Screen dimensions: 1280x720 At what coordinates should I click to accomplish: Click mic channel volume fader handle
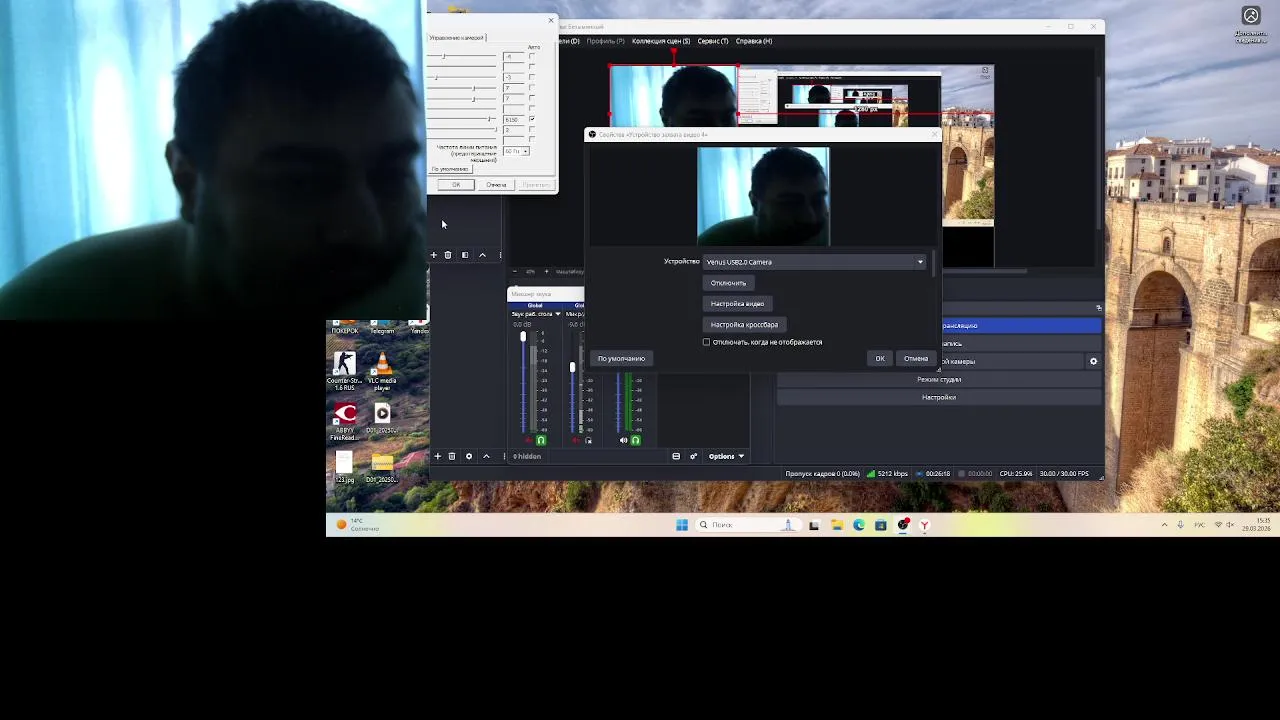click(x=572, y=367)
